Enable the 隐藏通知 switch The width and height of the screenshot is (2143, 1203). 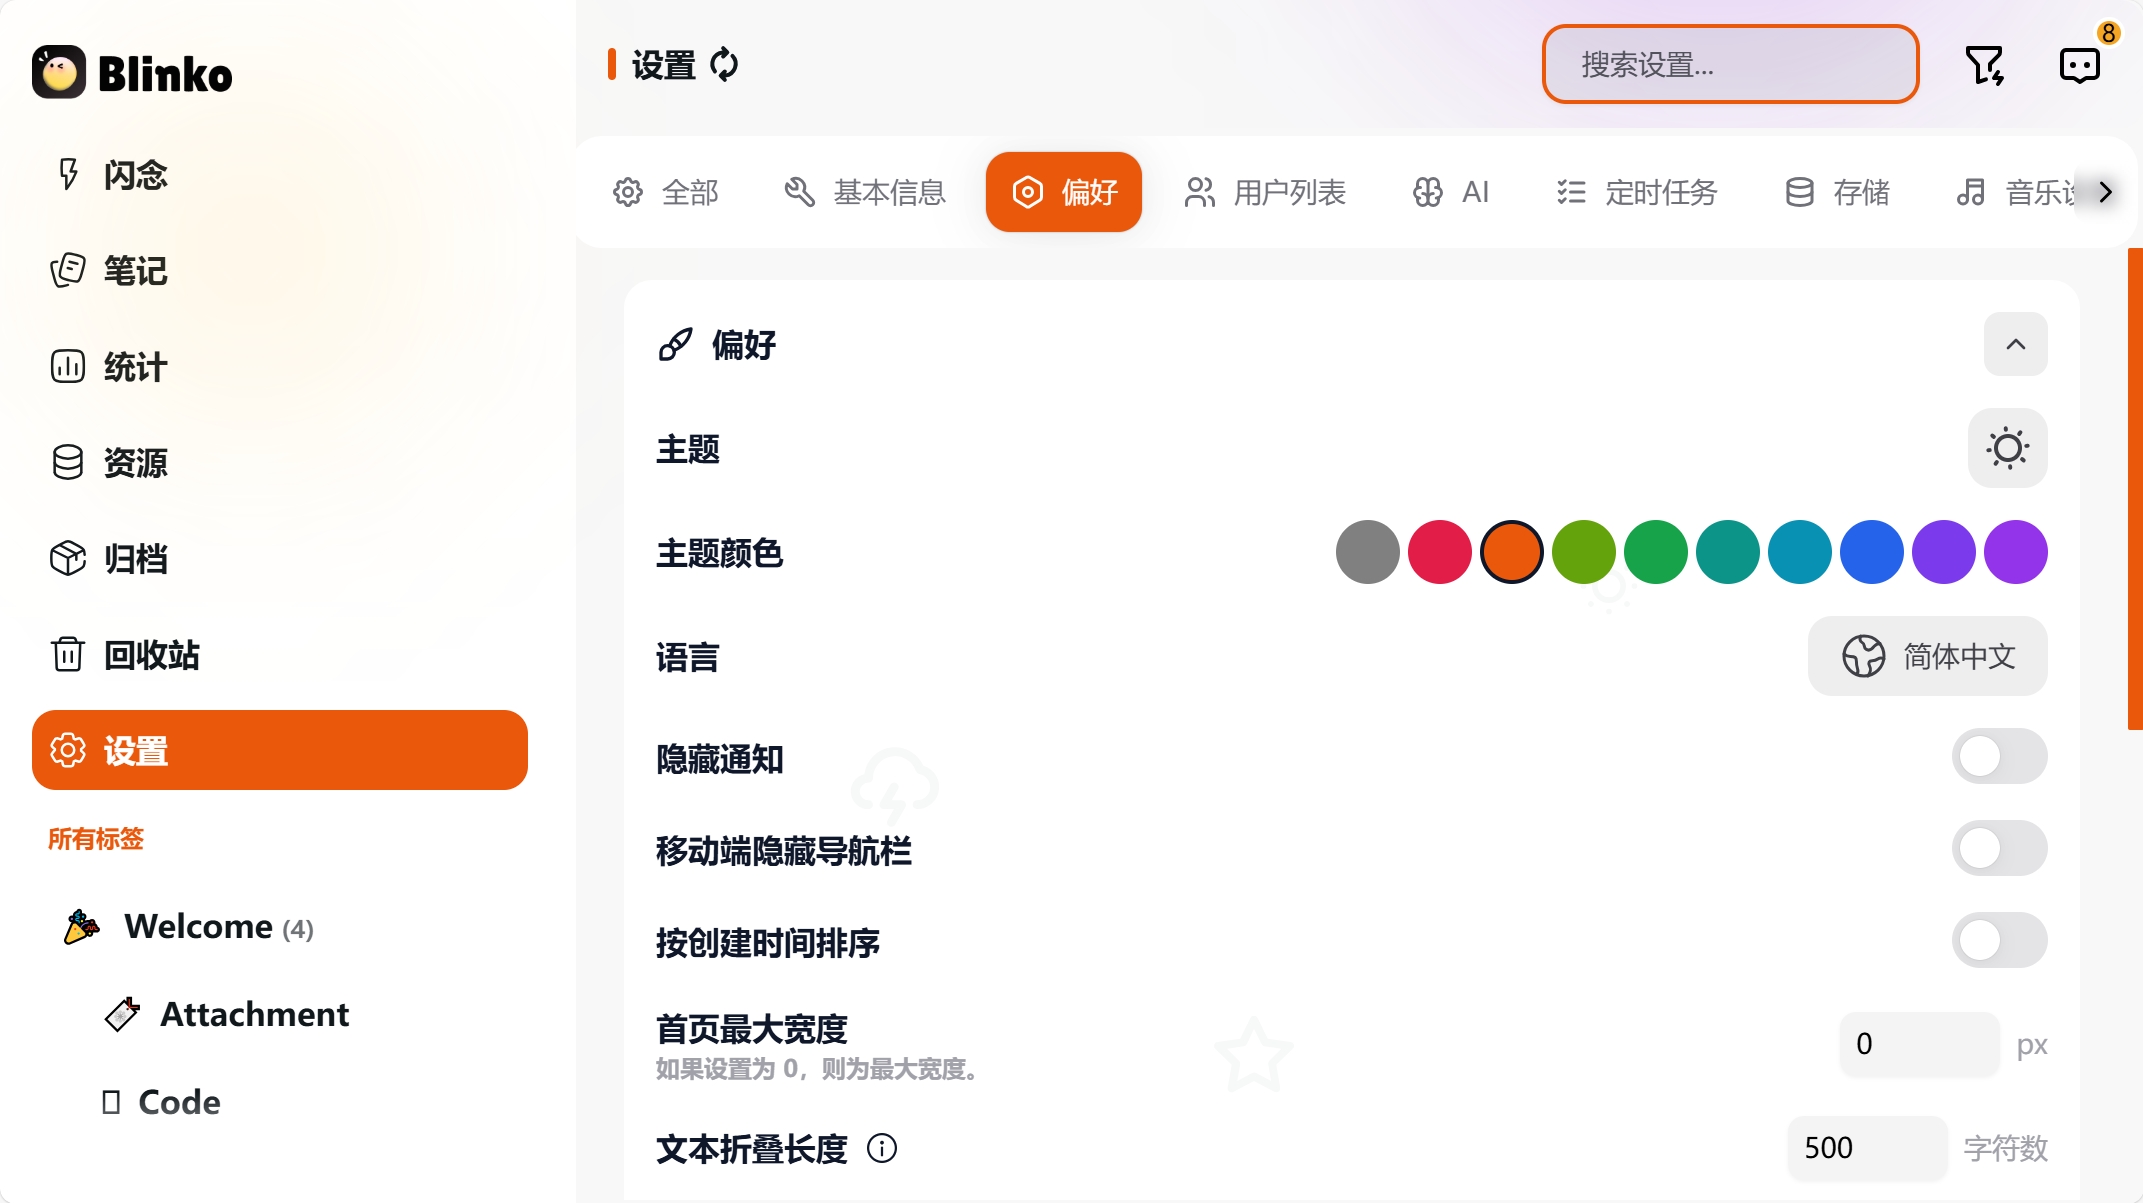[x=2000, y=756]
